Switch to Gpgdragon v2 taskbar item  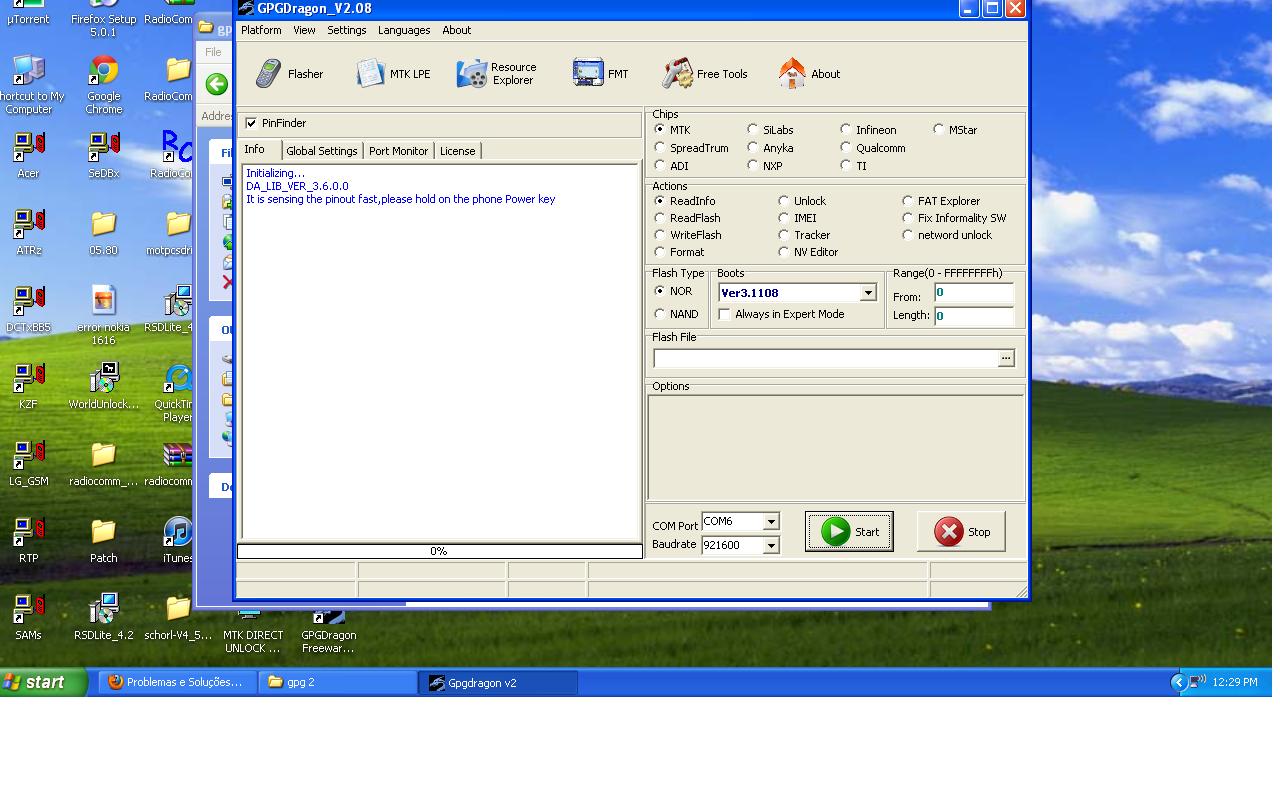497,682
